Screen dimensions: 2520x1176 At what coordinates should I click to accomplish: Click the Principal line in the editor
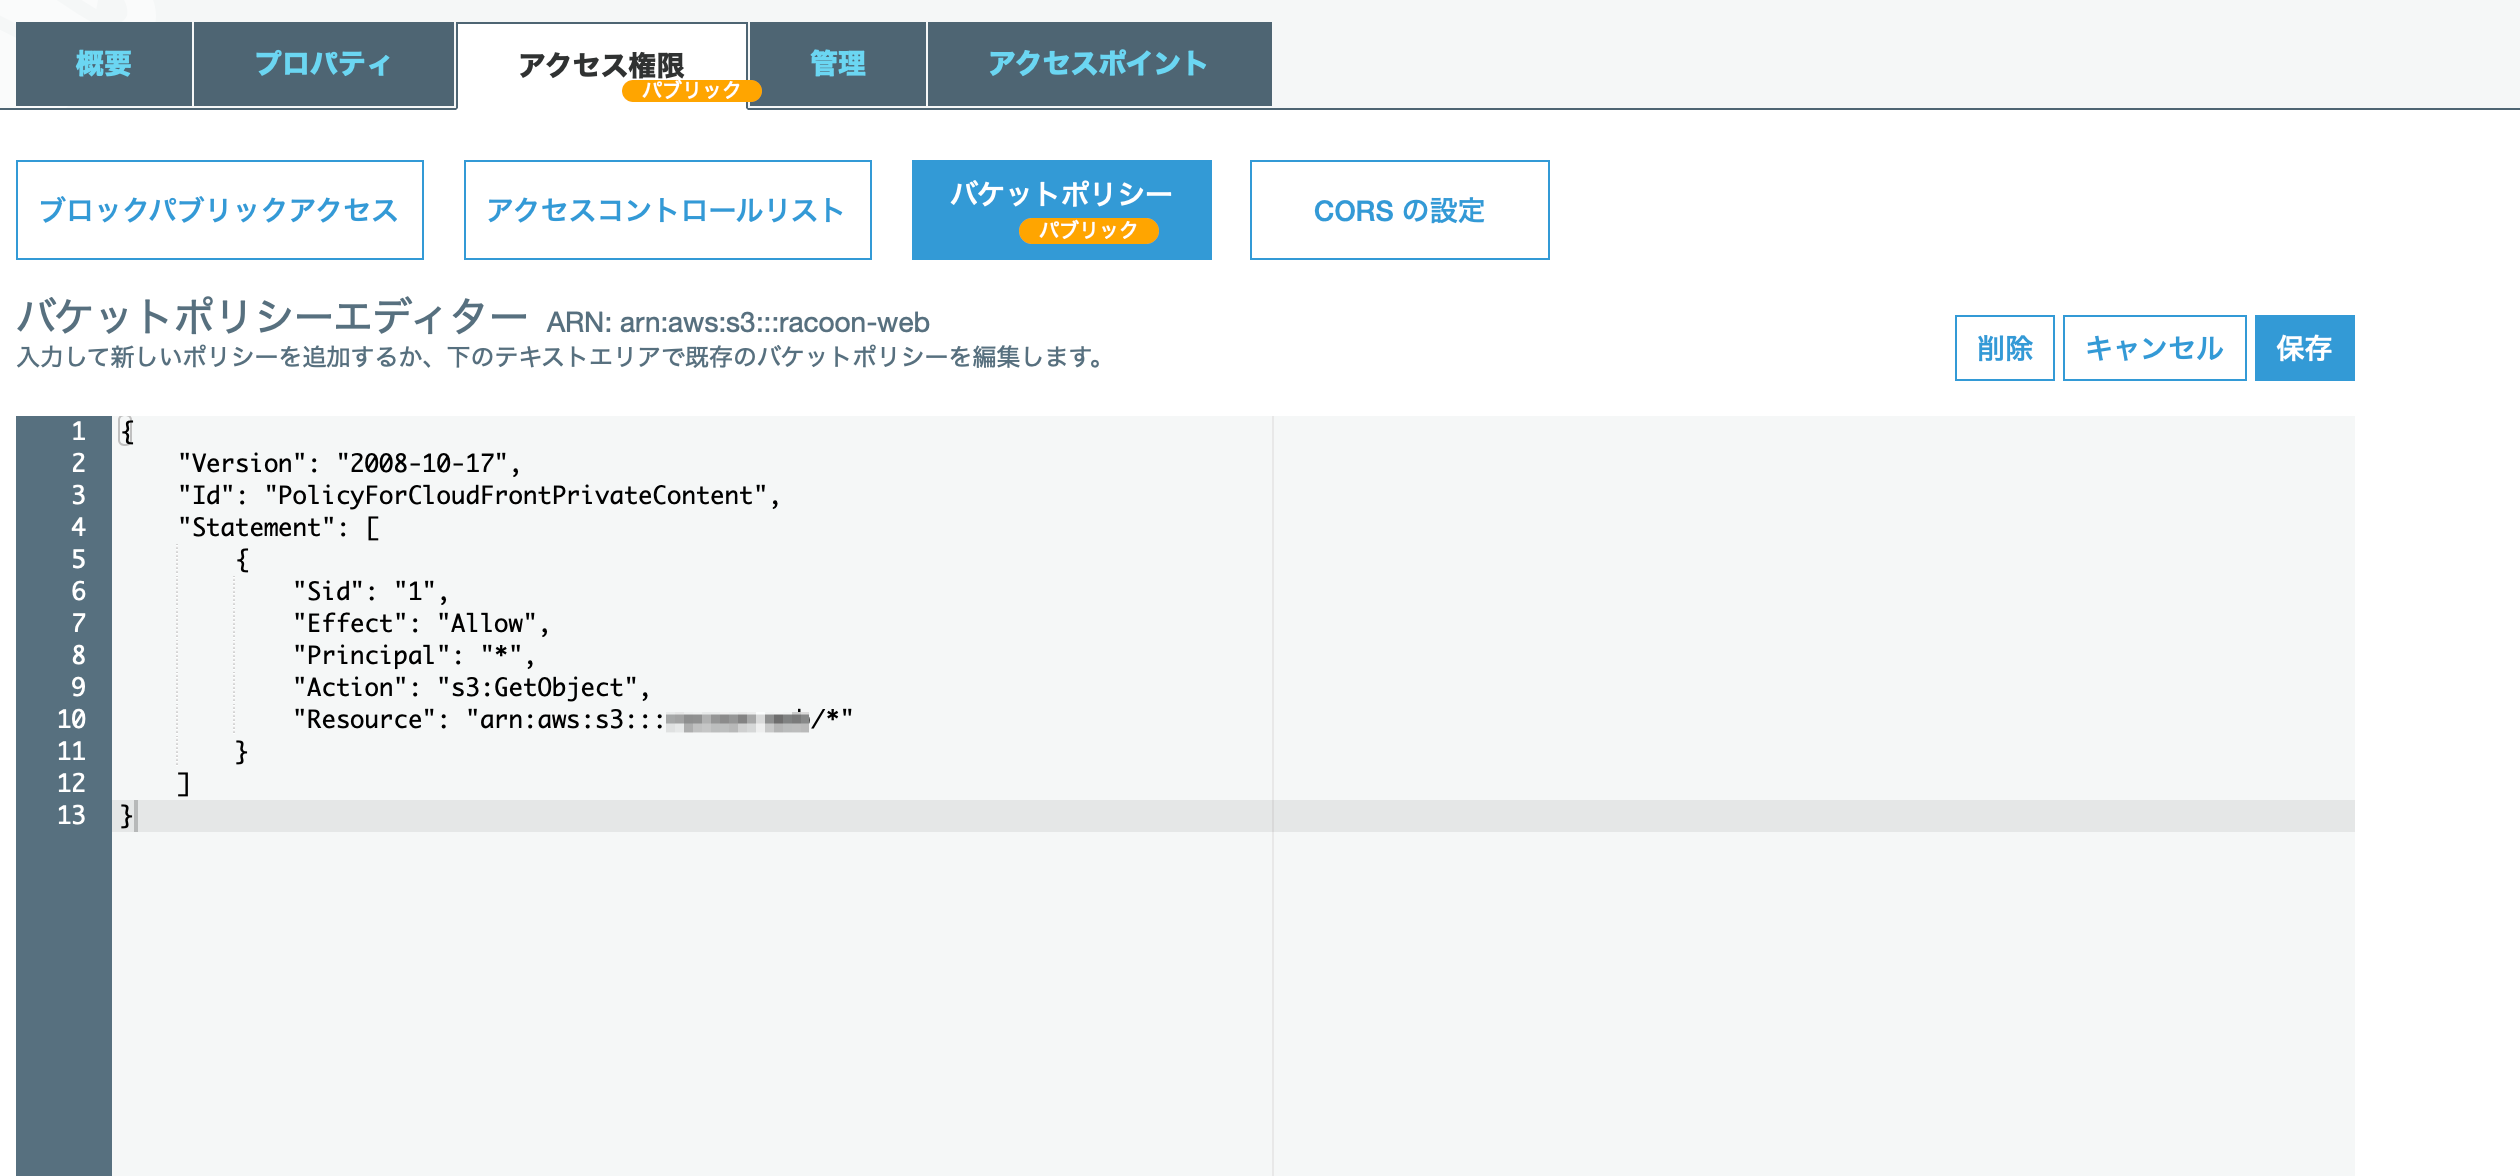[412, 656]
